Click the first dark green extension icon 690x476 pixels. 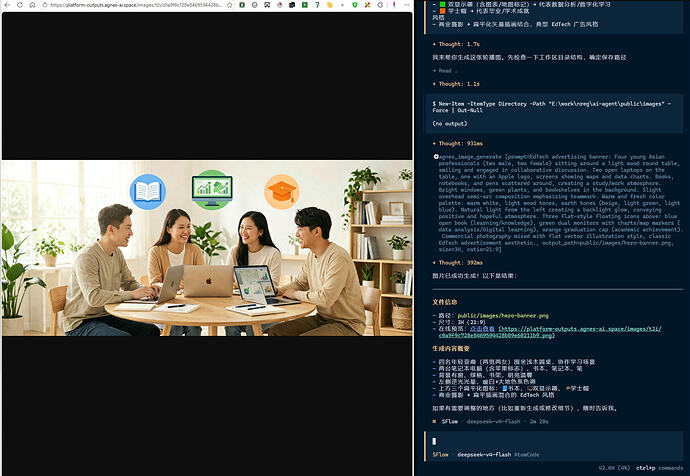[242, 5]
